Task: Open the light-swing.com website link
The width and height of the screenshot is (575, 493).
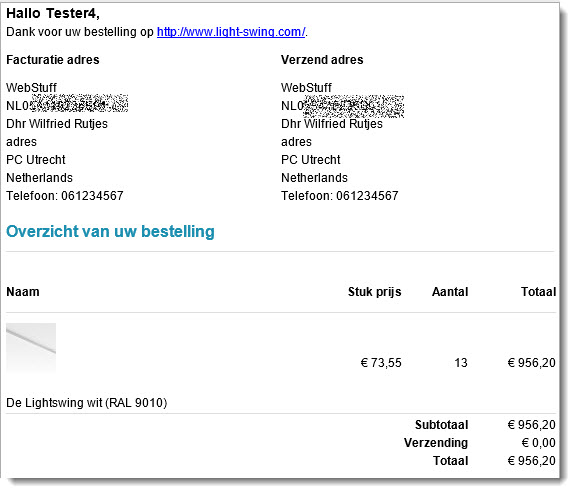Action: (x=231, y=32)
